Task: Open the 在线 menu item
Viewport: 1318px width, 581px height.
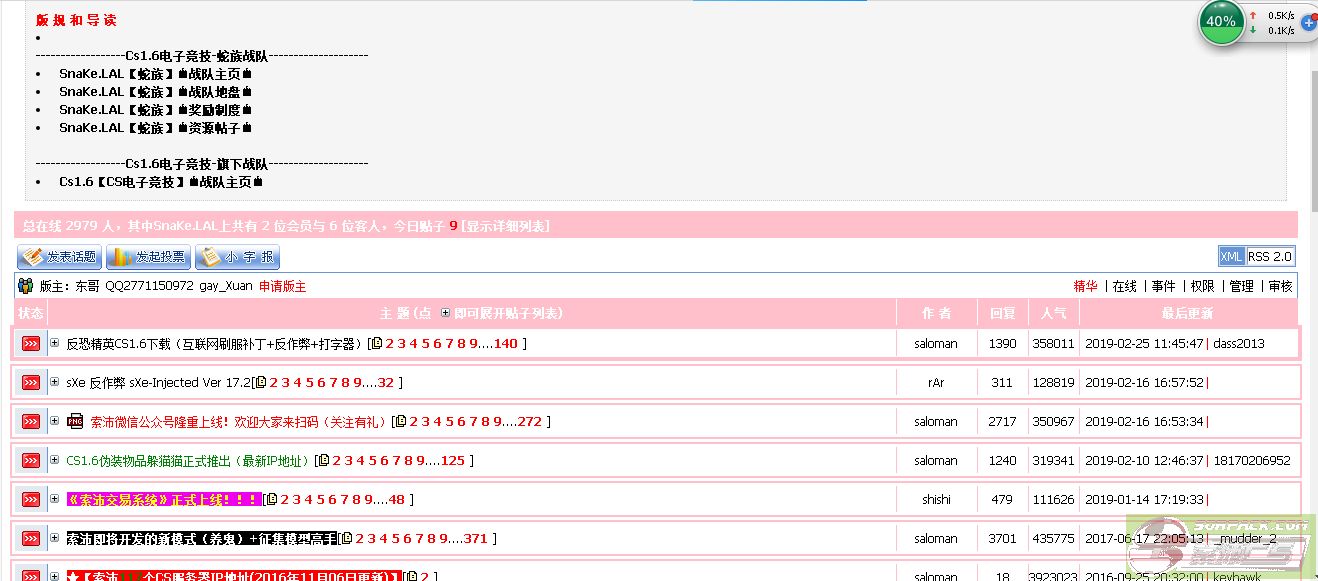Action: click(1125, 286)
